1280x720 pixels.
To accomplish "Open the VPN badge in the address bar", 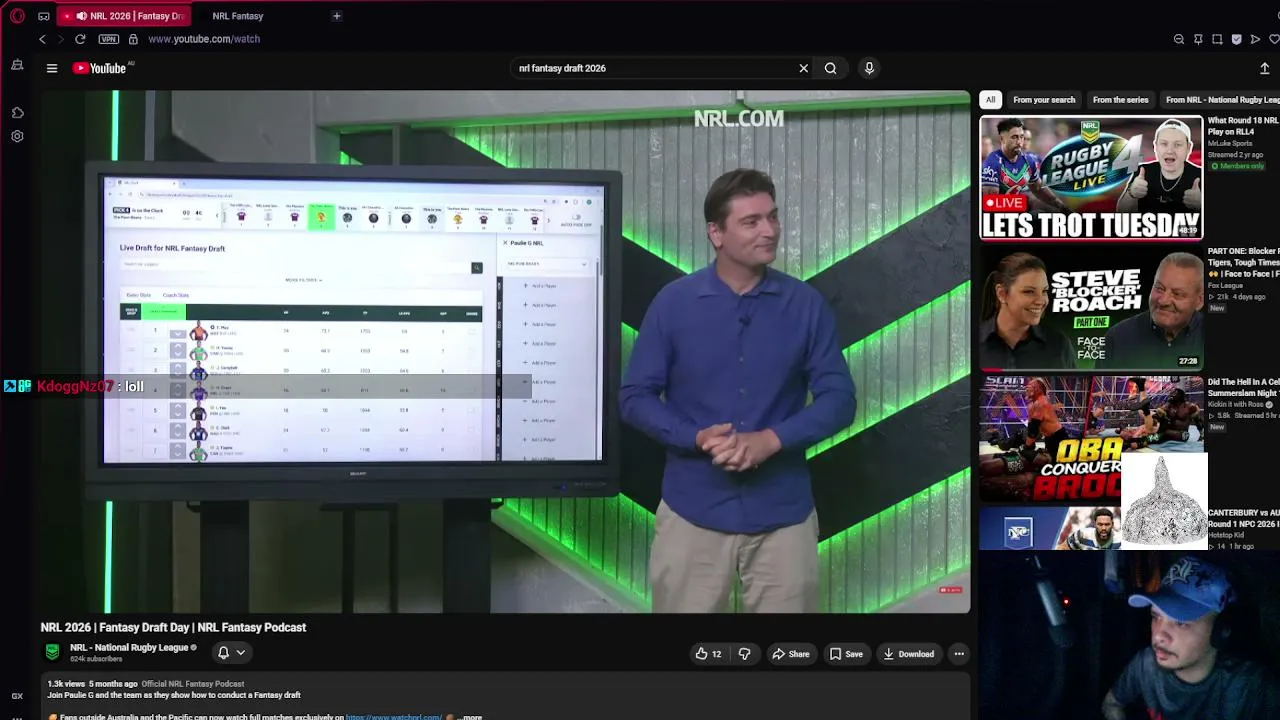I will click(x=109, y=39).
